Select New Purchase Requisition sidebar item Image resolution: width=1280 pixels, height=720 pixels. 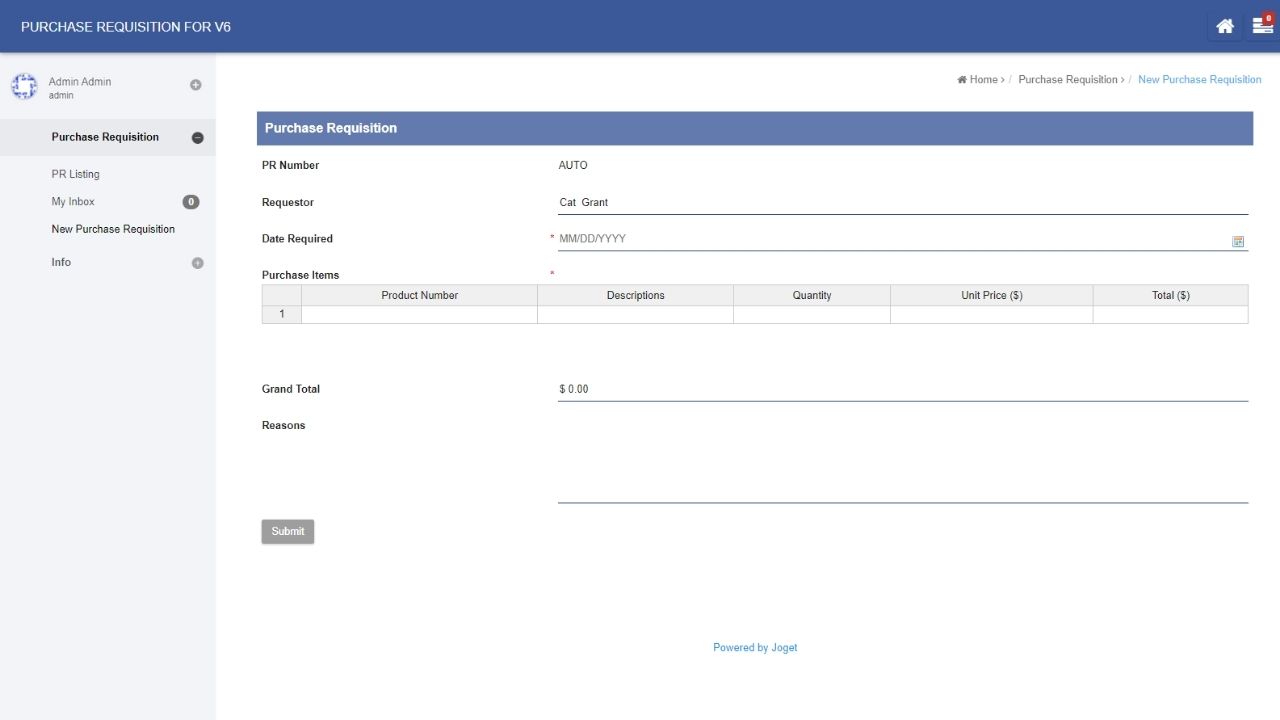click(113, 229)
